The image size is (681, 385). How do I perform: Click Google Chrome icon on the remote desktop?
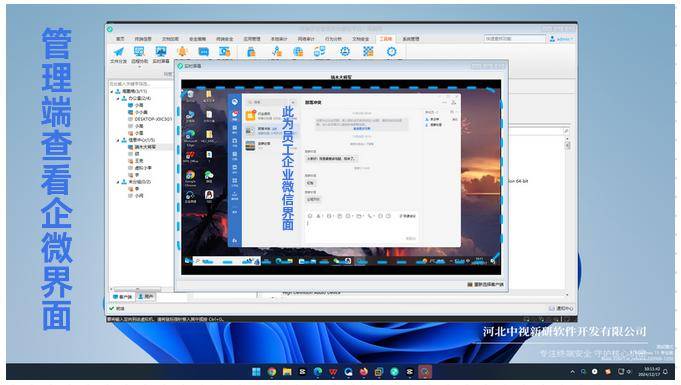click(190, 178)
